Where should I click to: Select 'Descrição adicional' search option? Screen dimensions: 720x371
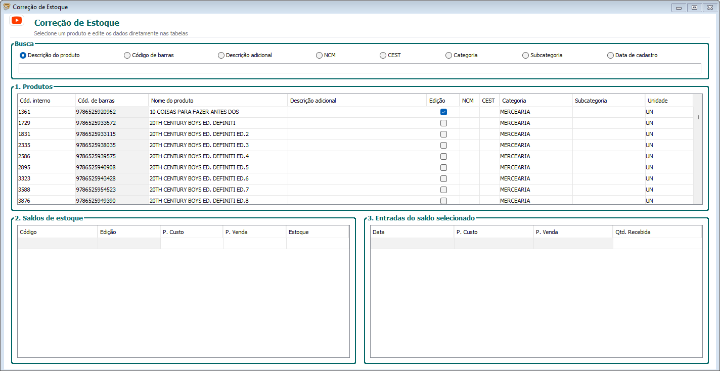[x=245, y=55]
